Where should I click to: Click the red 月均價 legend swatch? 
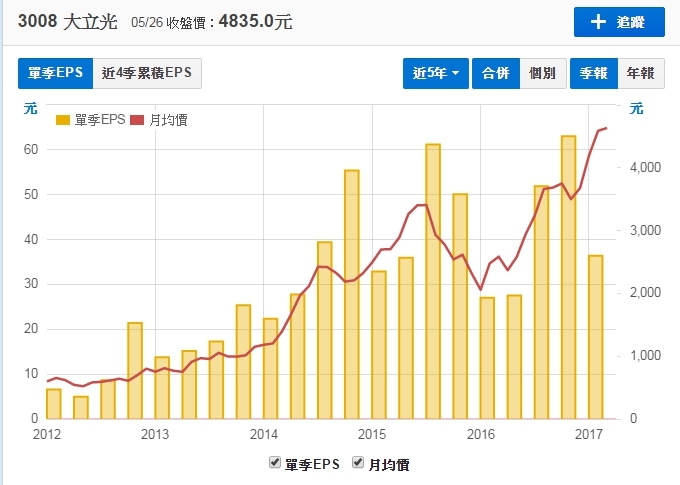[x=137, y=120]
